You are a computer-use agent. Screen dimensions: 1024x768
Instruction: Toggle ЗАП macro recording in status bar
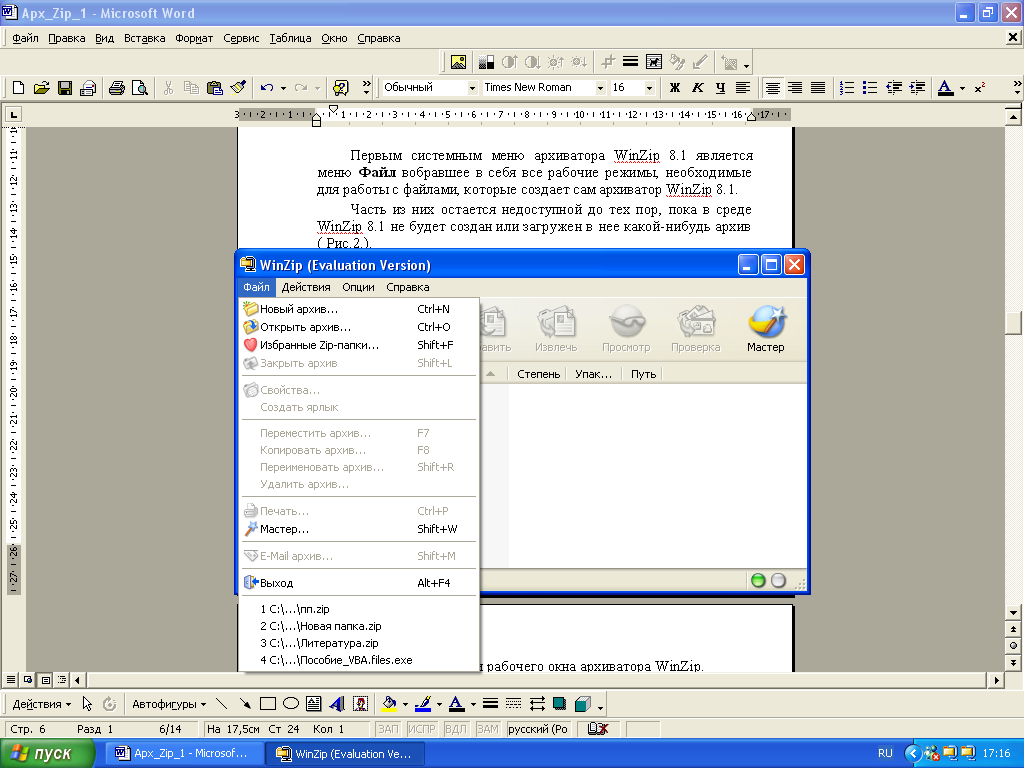point(388,729)
